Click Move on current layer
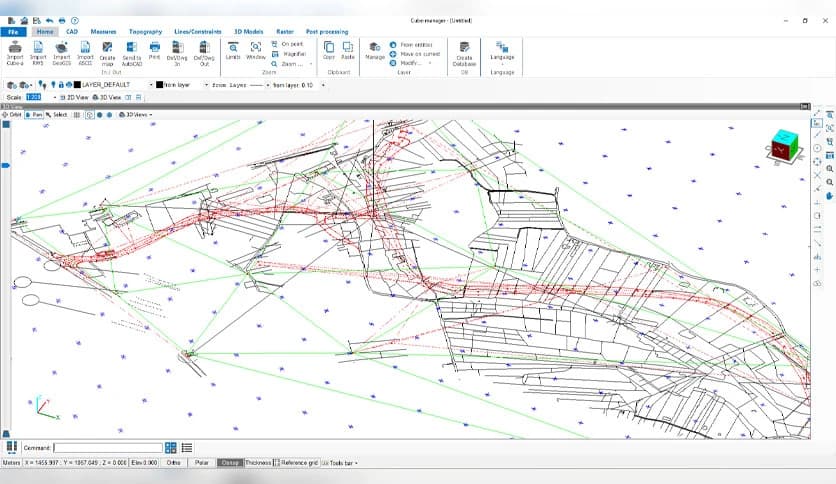Viewport: 836px width, 484px height. click(x=415, y=54)
